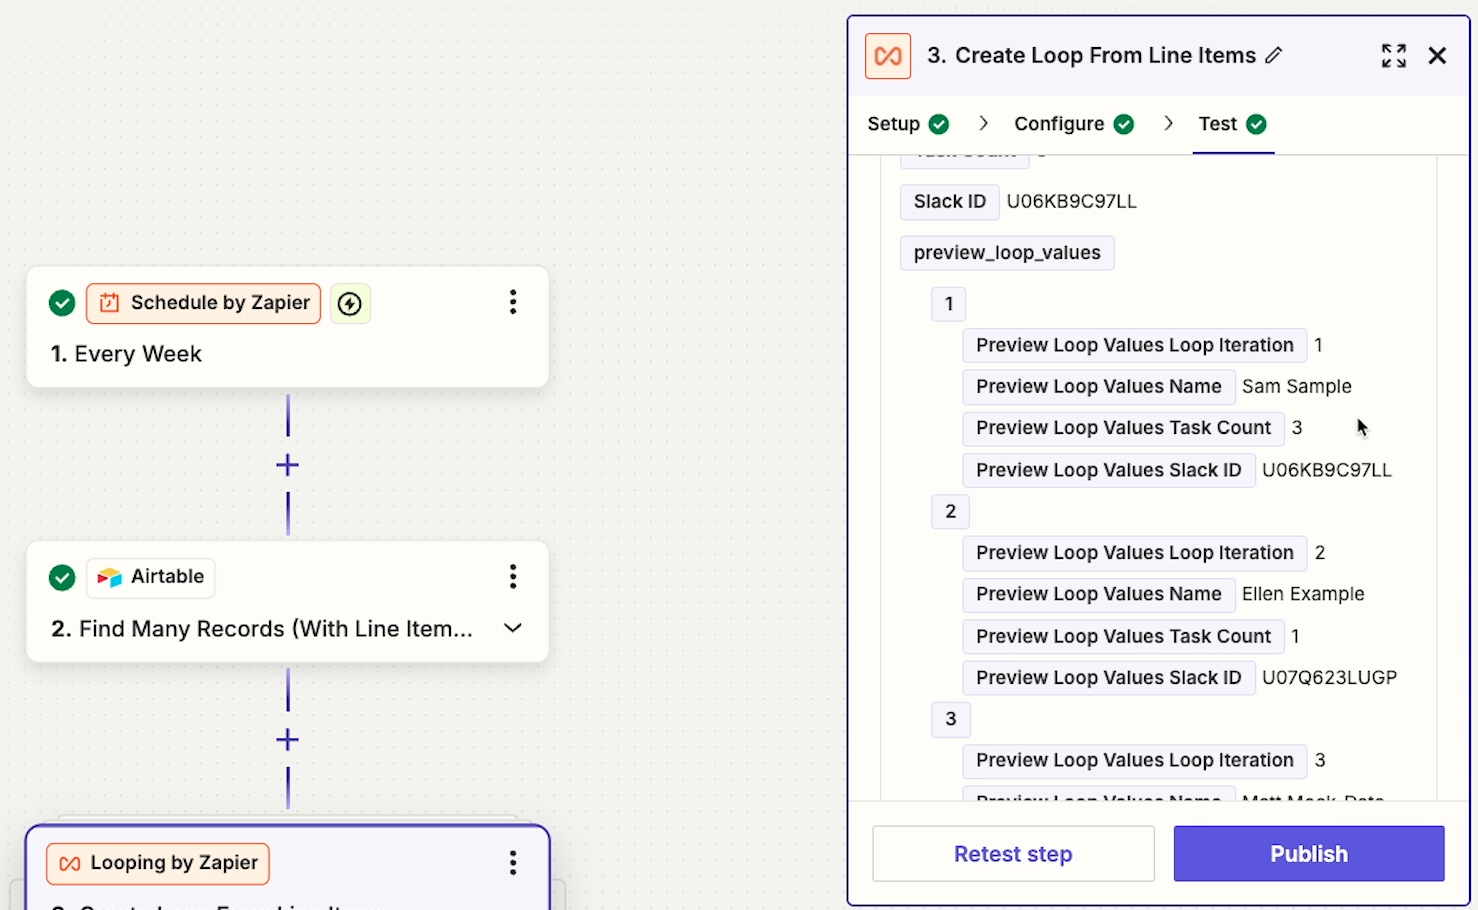Click the lightning bolt trigger icon on step 1
The height and width of the screenshot is (910, 1478).
pos(350,303)
